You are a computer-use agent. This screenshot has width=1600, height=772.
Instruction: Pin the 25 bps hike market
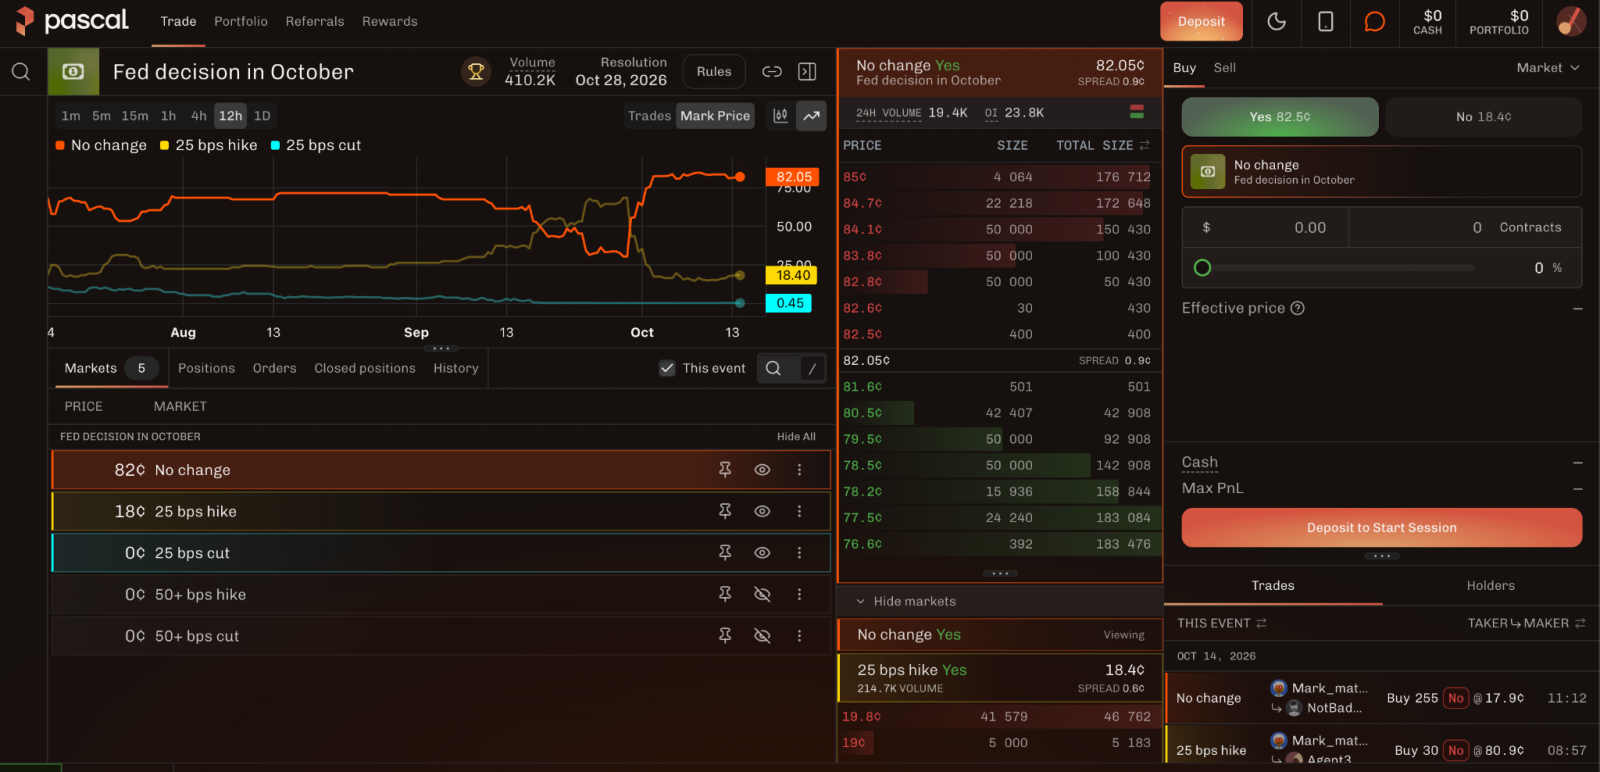pos(725,511)
